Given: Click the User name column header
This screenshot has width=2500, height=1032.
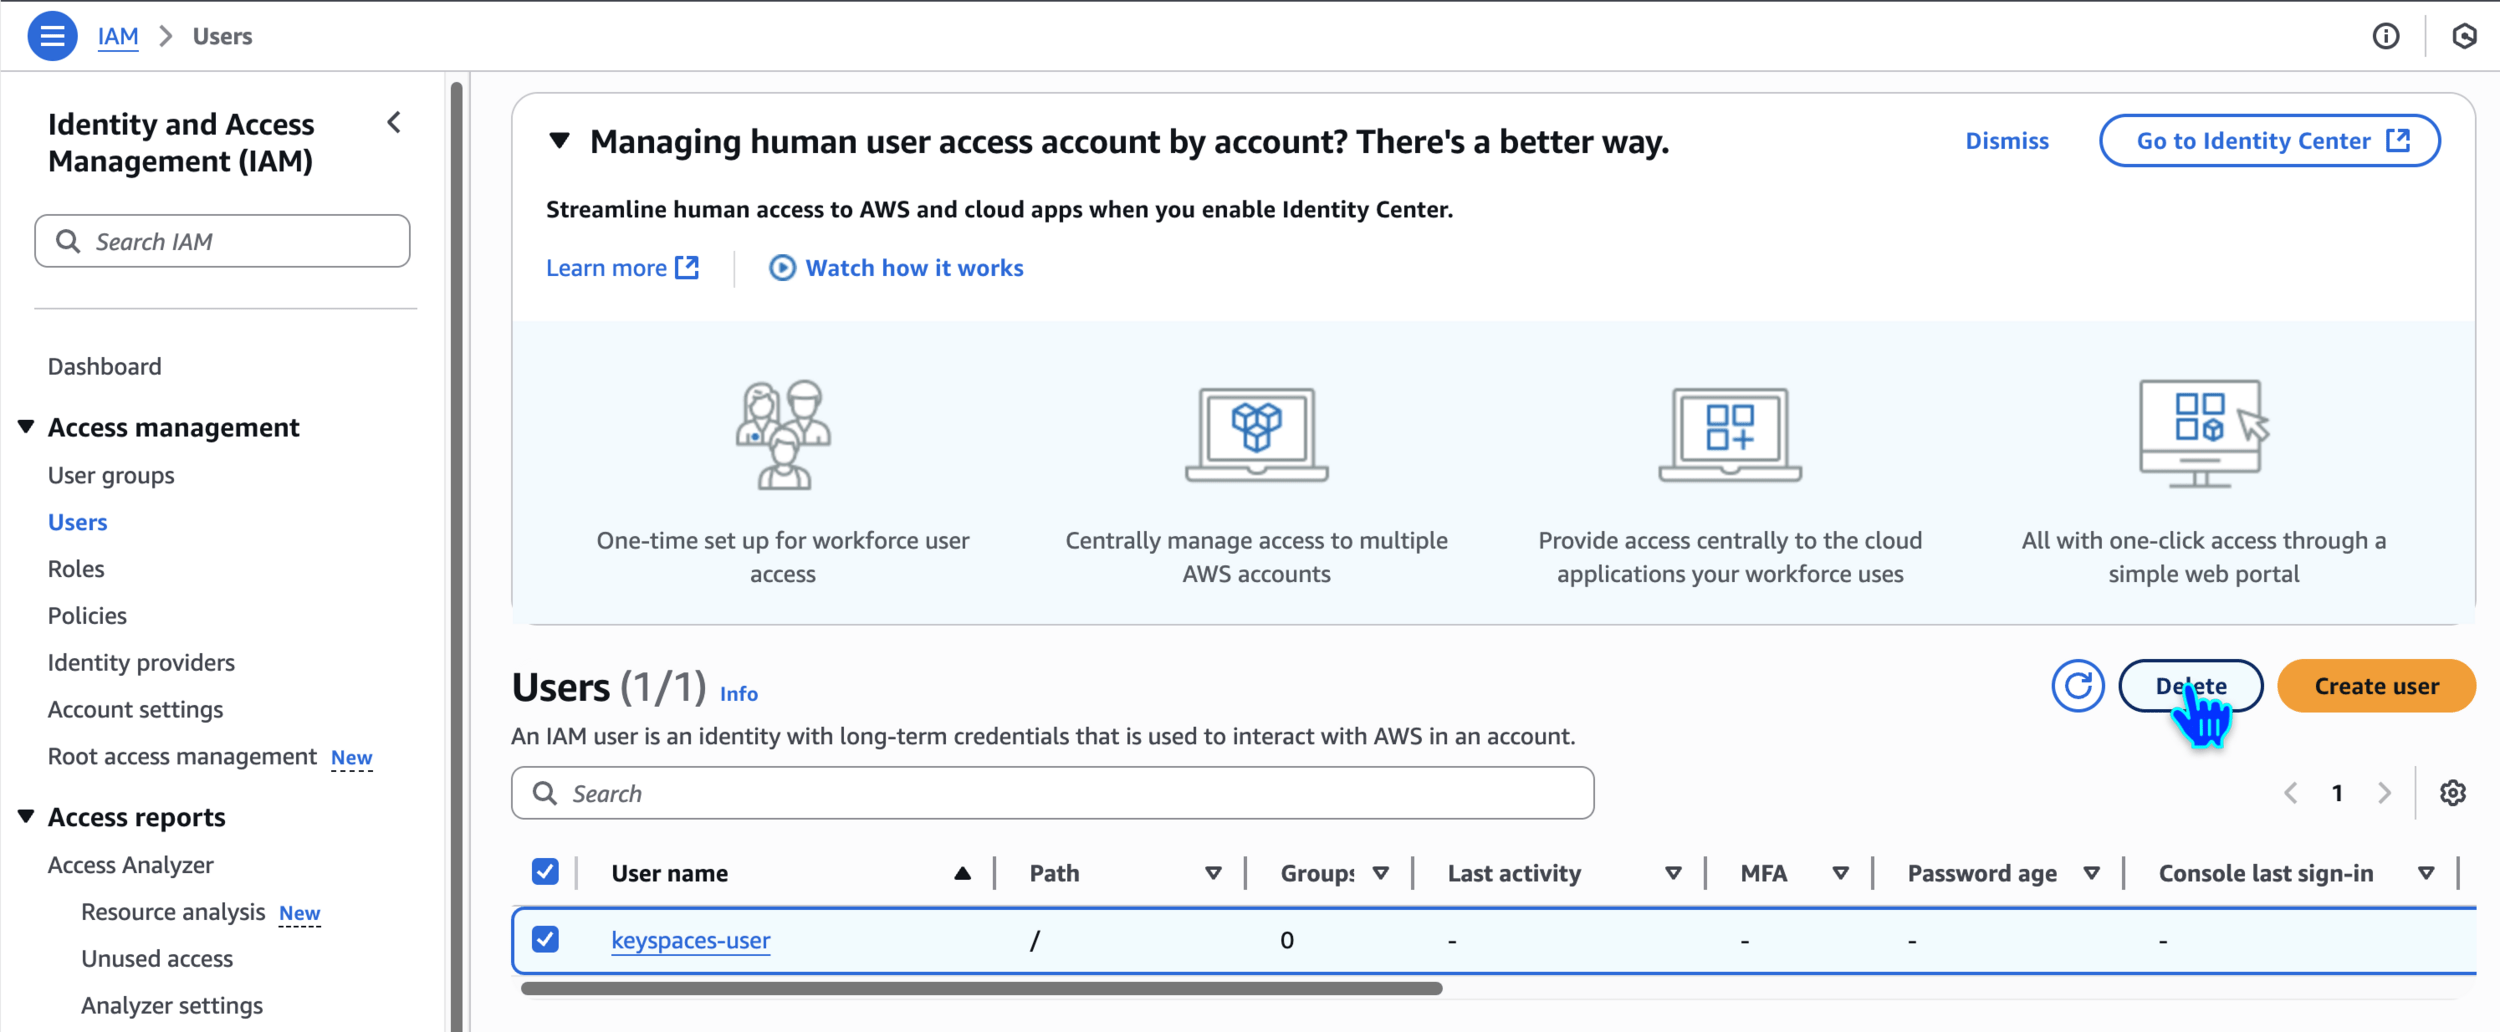Looking at the screenshot, I should (x=670, y=873).
